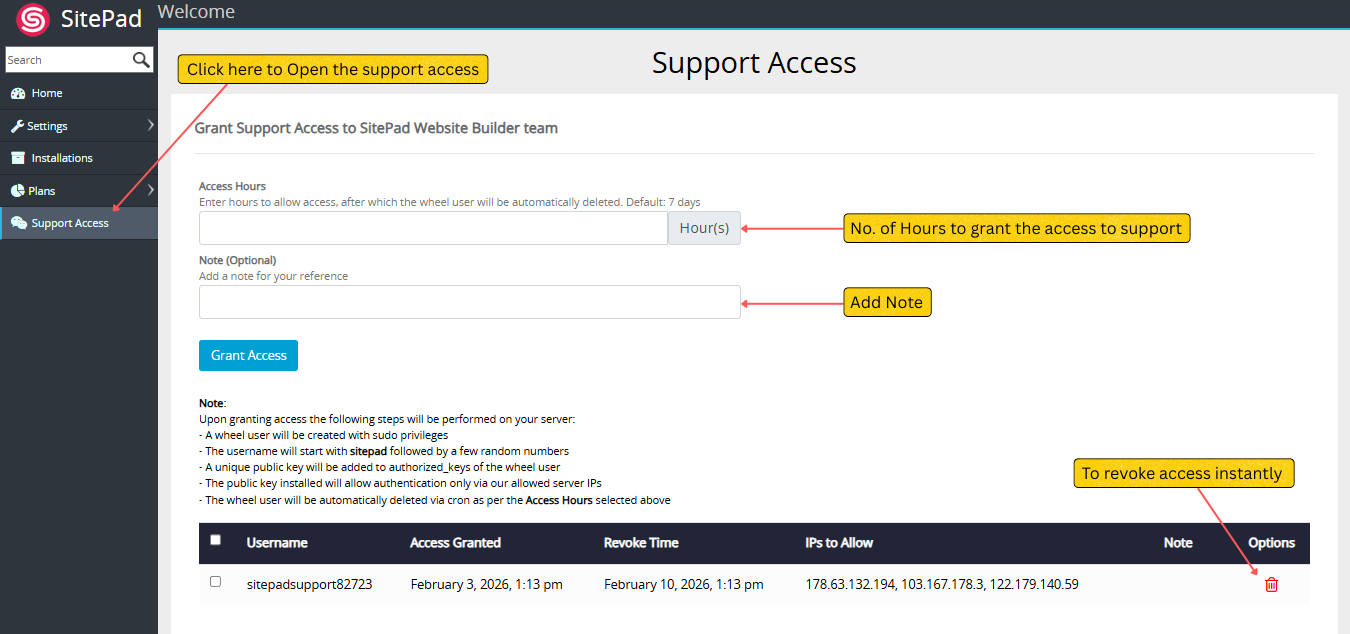Click the Access Hours input field
This screenshot has height=634, width=1350.
pyautogui.click(x=433, y=228)
